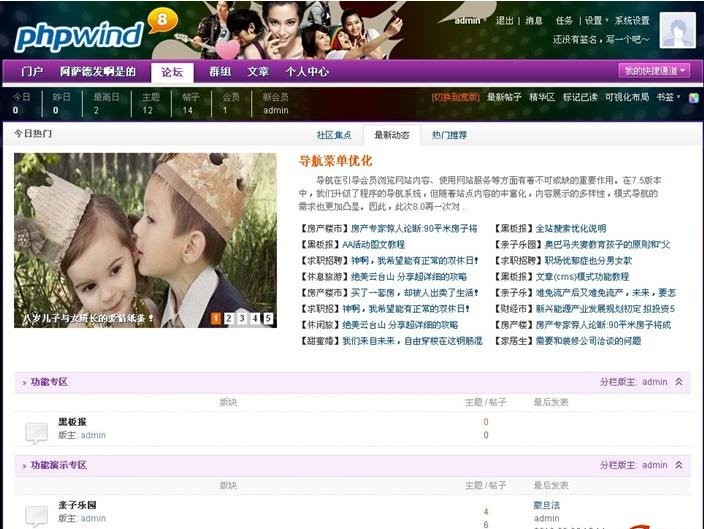
Task: Open post 职场忧郁症也分男女款
Action: tap(588, 260)
